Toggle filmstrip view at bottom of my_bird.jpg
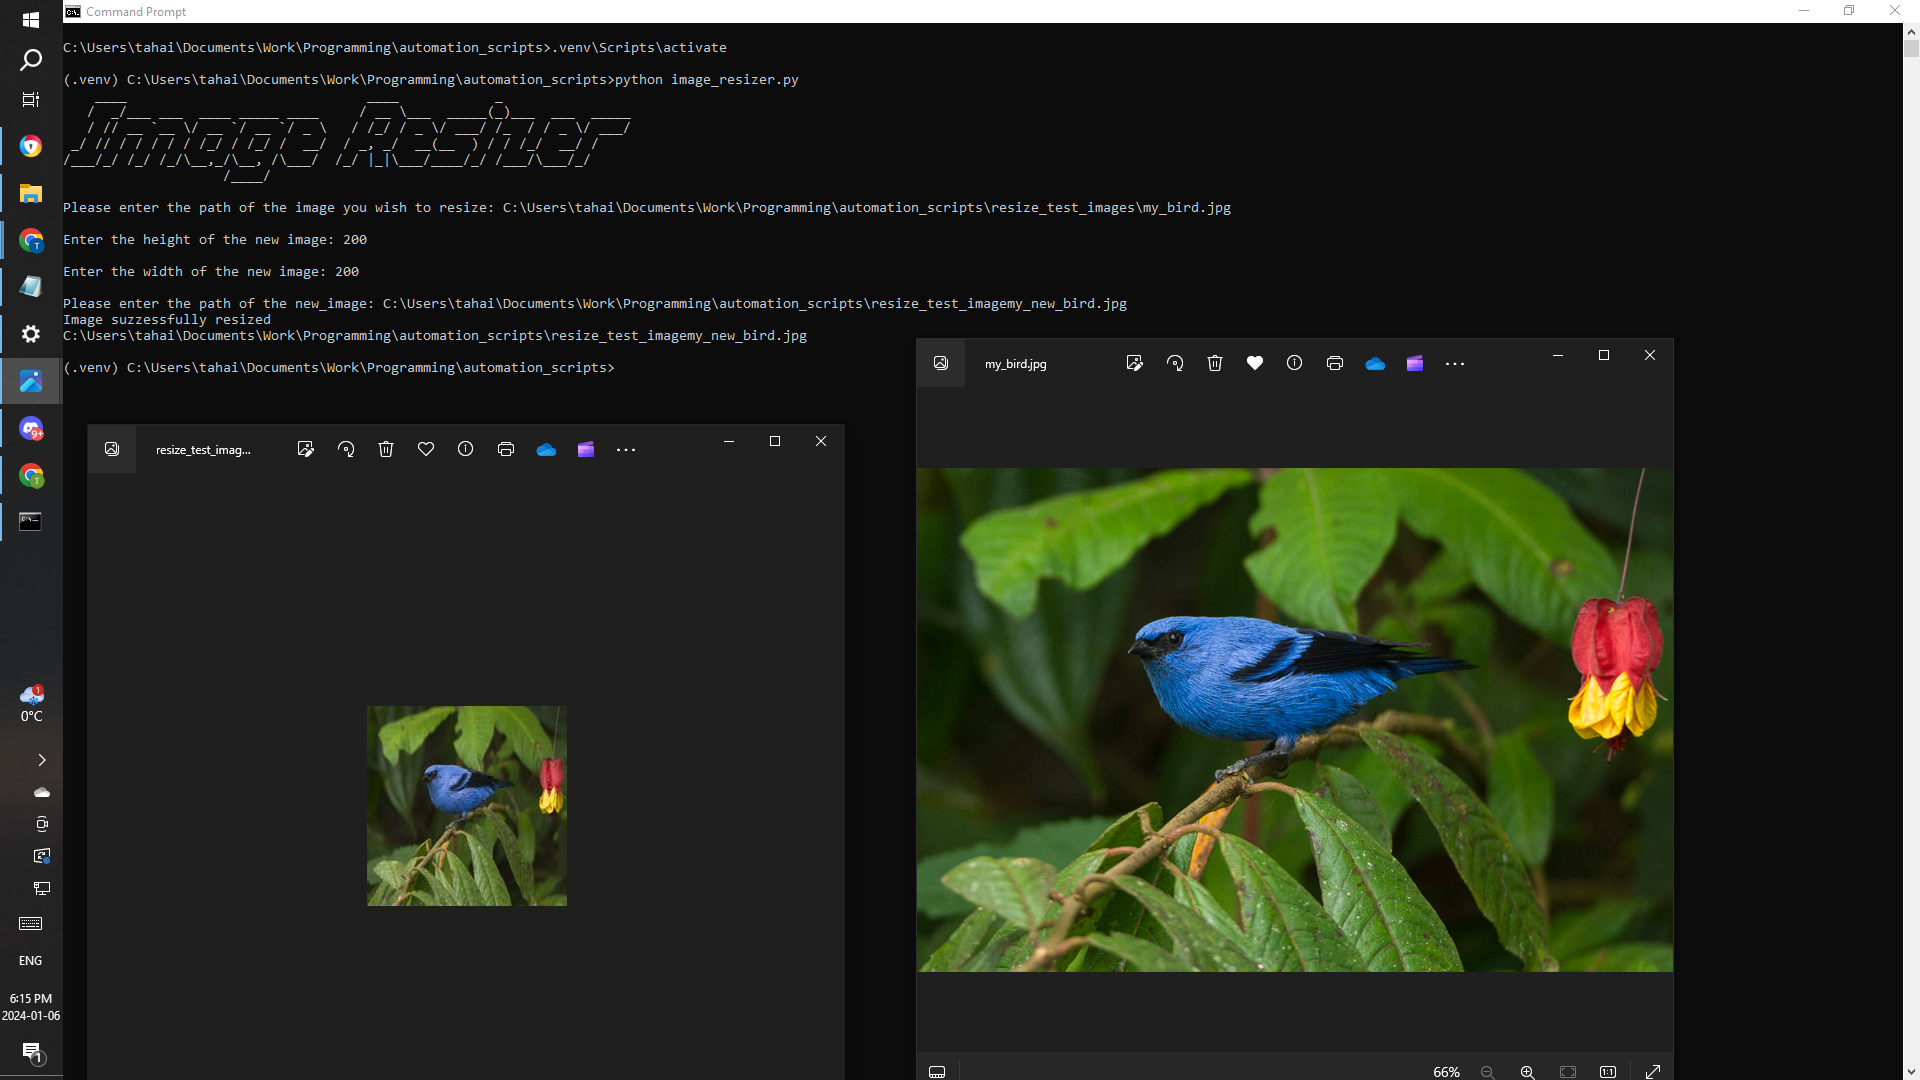The image size is (1920, 1080). click(937, 1072)
